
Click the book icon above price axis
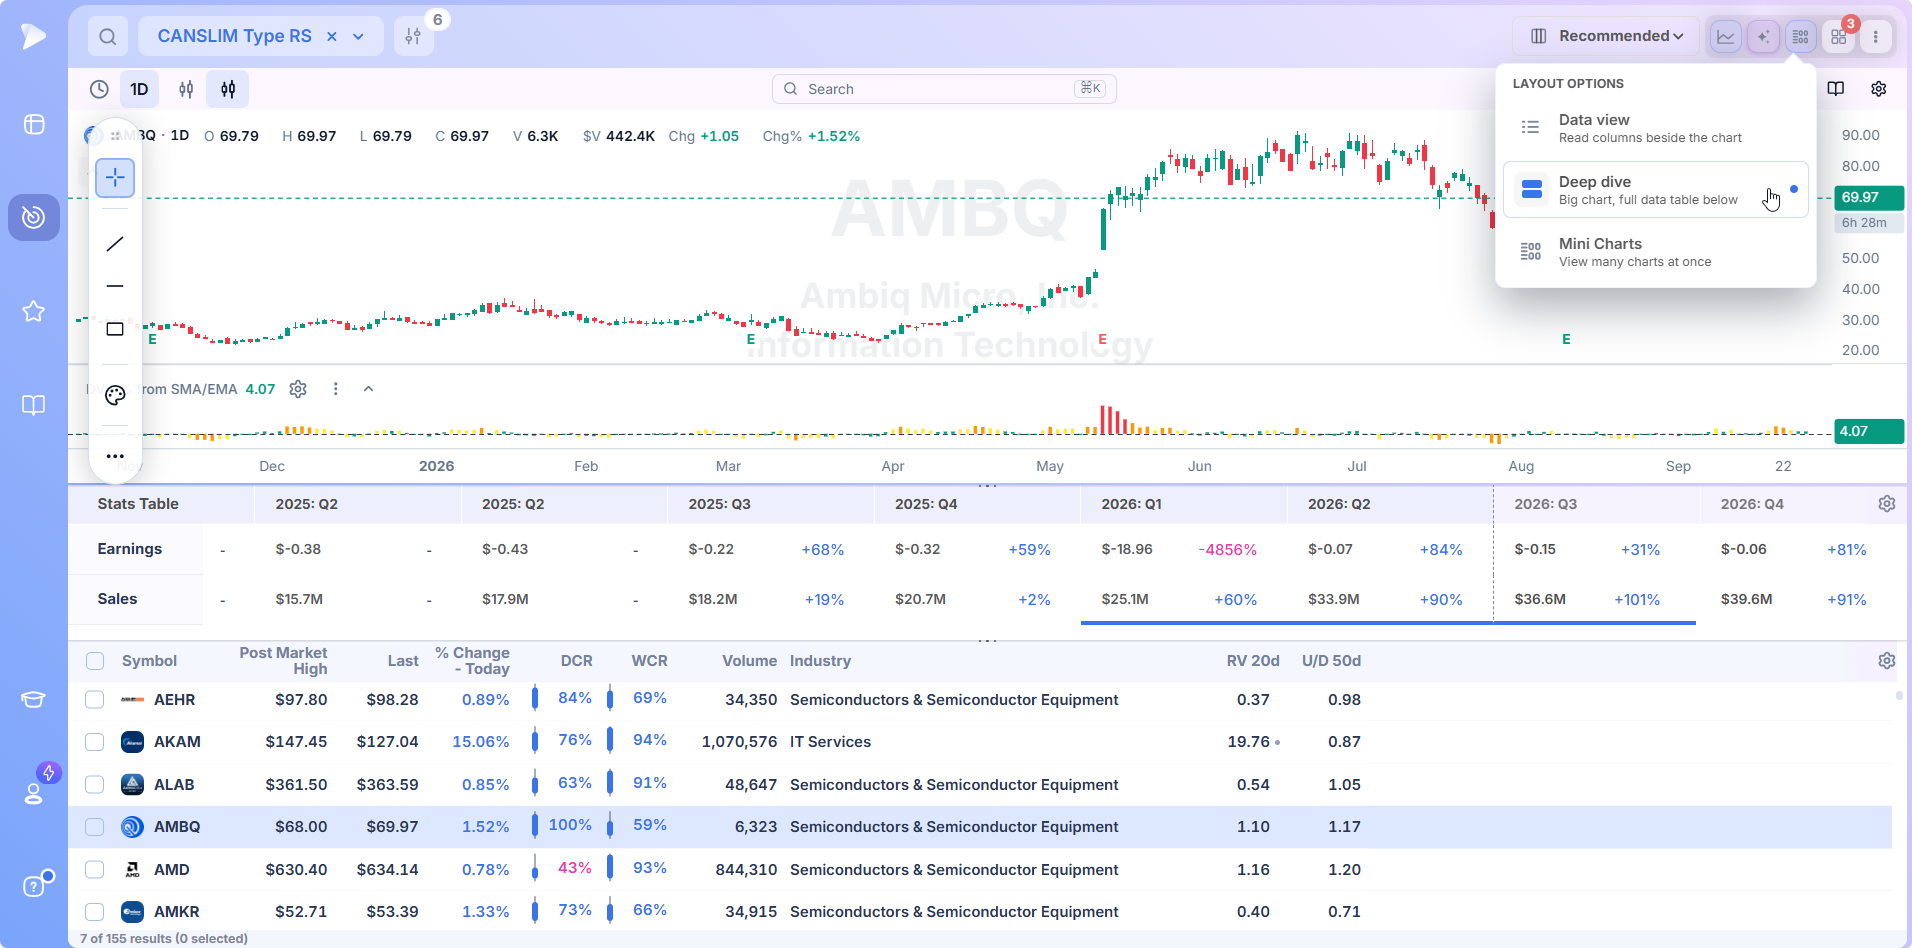pos(1836,89)
